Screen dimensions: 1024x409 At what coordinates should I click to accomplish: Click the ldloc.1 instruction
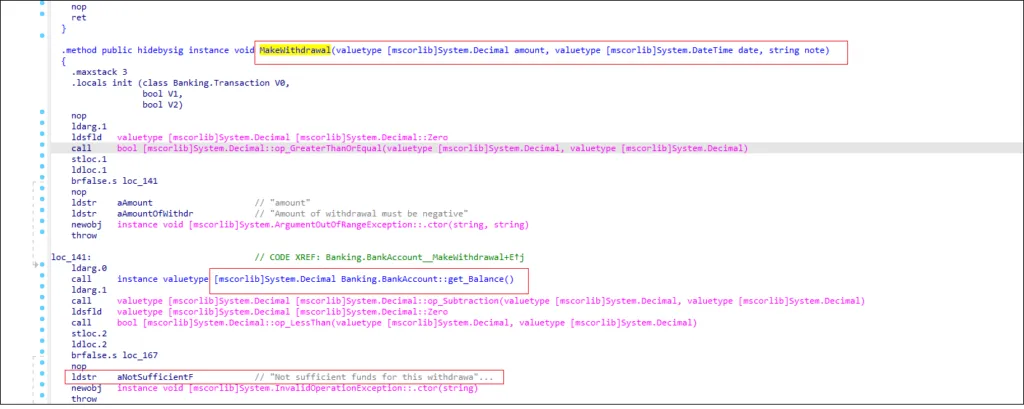tap(91, 170)
